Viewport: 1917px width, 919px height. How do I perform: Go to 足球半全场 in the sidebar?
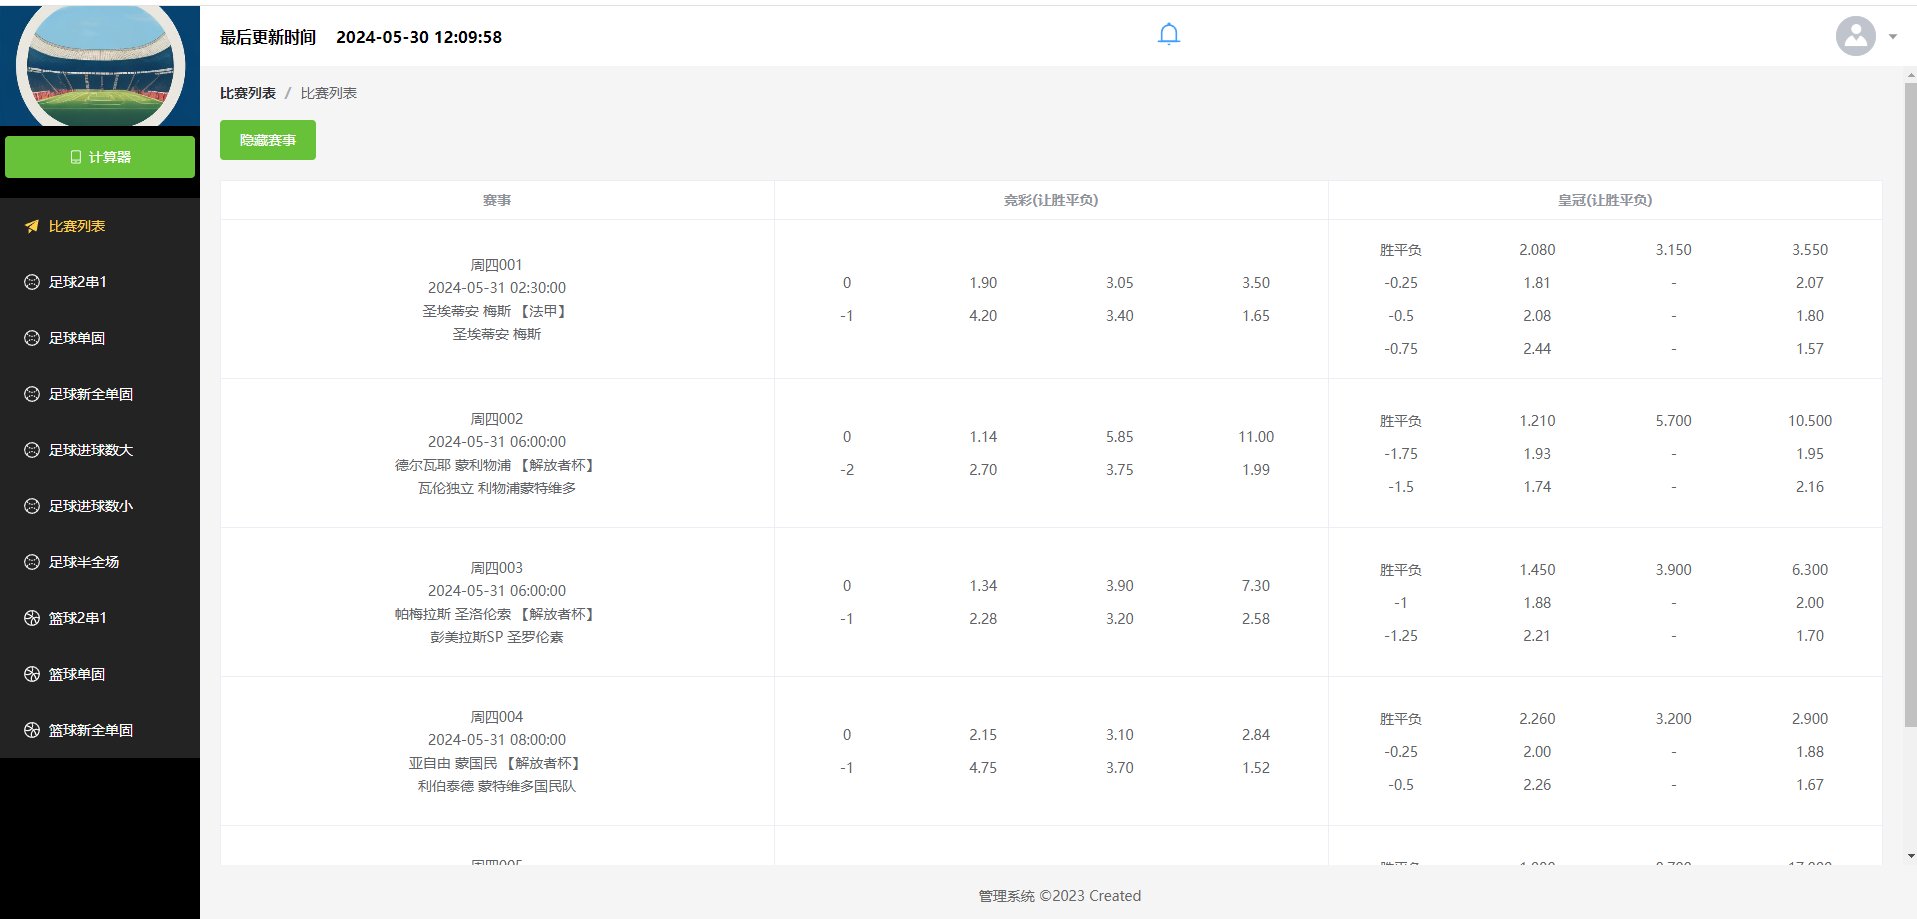[84, 562]
